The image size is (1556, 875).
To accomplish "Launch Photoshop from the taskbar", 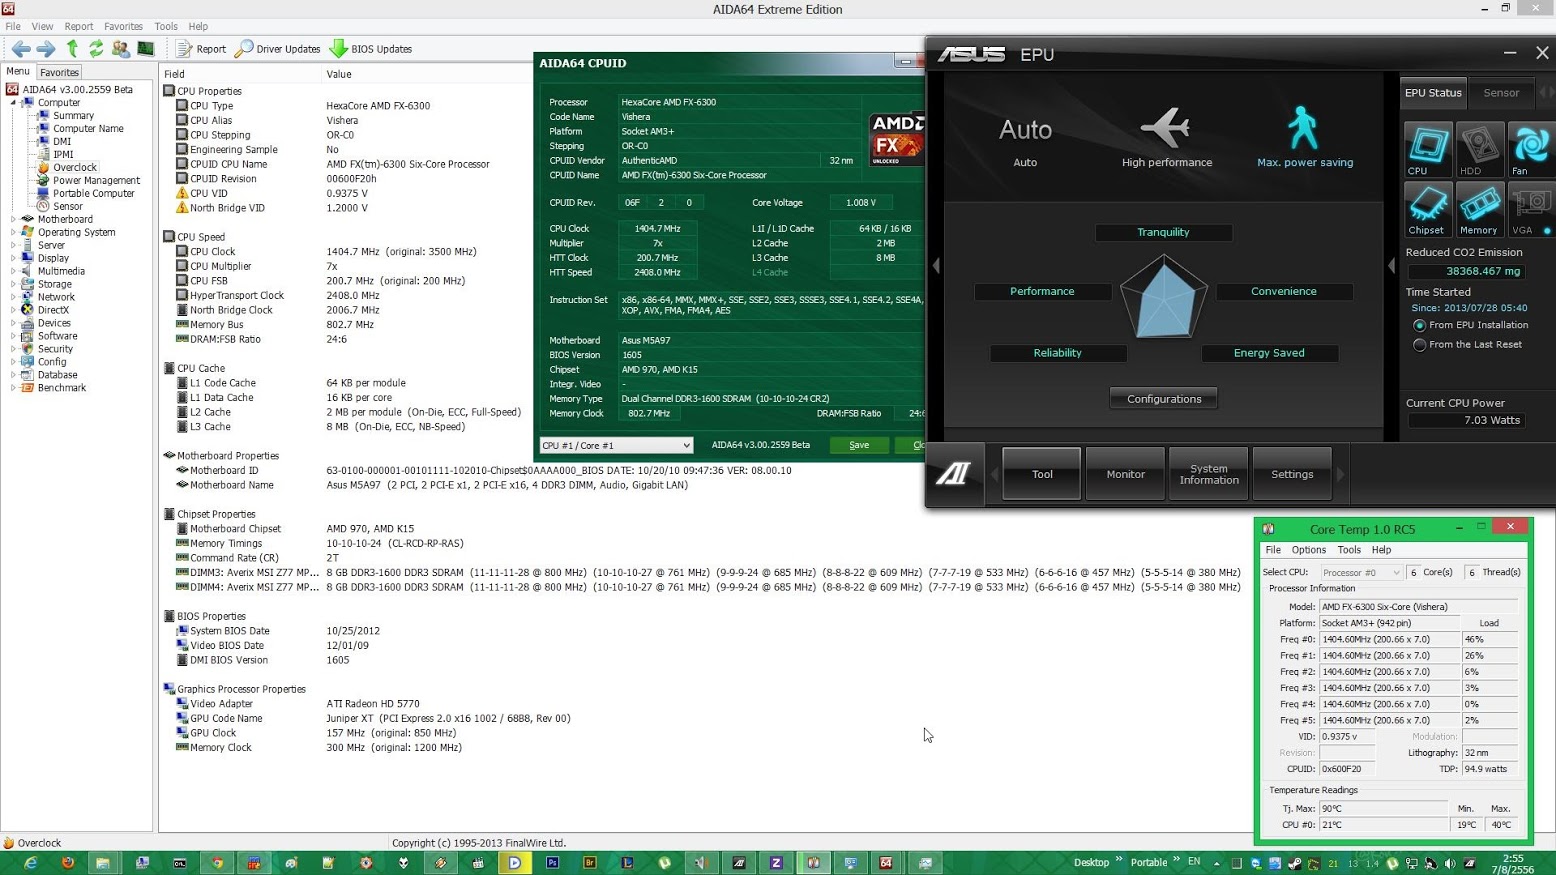I will (552, 863).
